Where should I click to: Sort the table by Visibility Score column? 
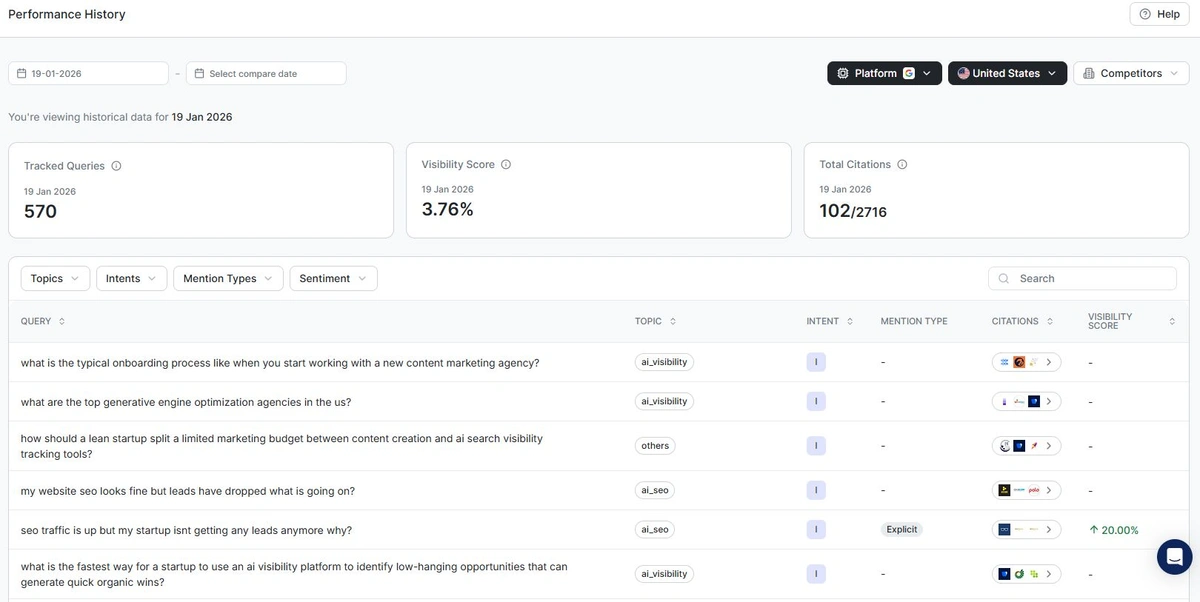(x=1170, y=320)
